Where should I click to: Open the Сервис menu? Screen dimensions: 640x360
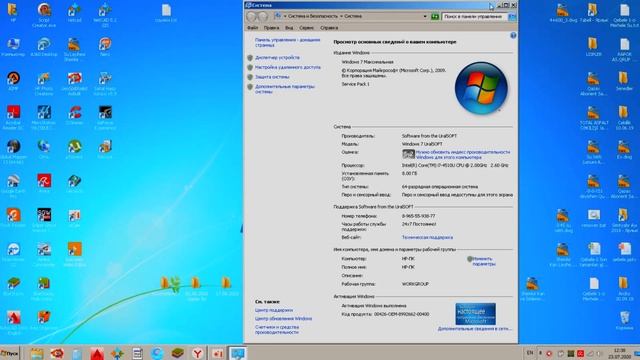click(306, 28)
